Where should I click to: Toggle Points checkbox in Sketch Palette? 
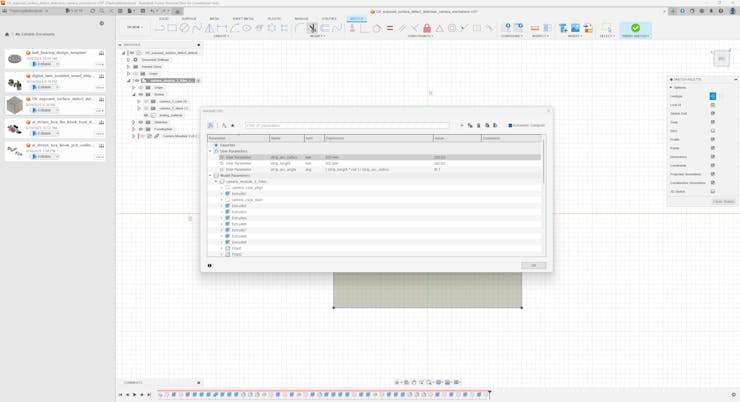(713, 148)
